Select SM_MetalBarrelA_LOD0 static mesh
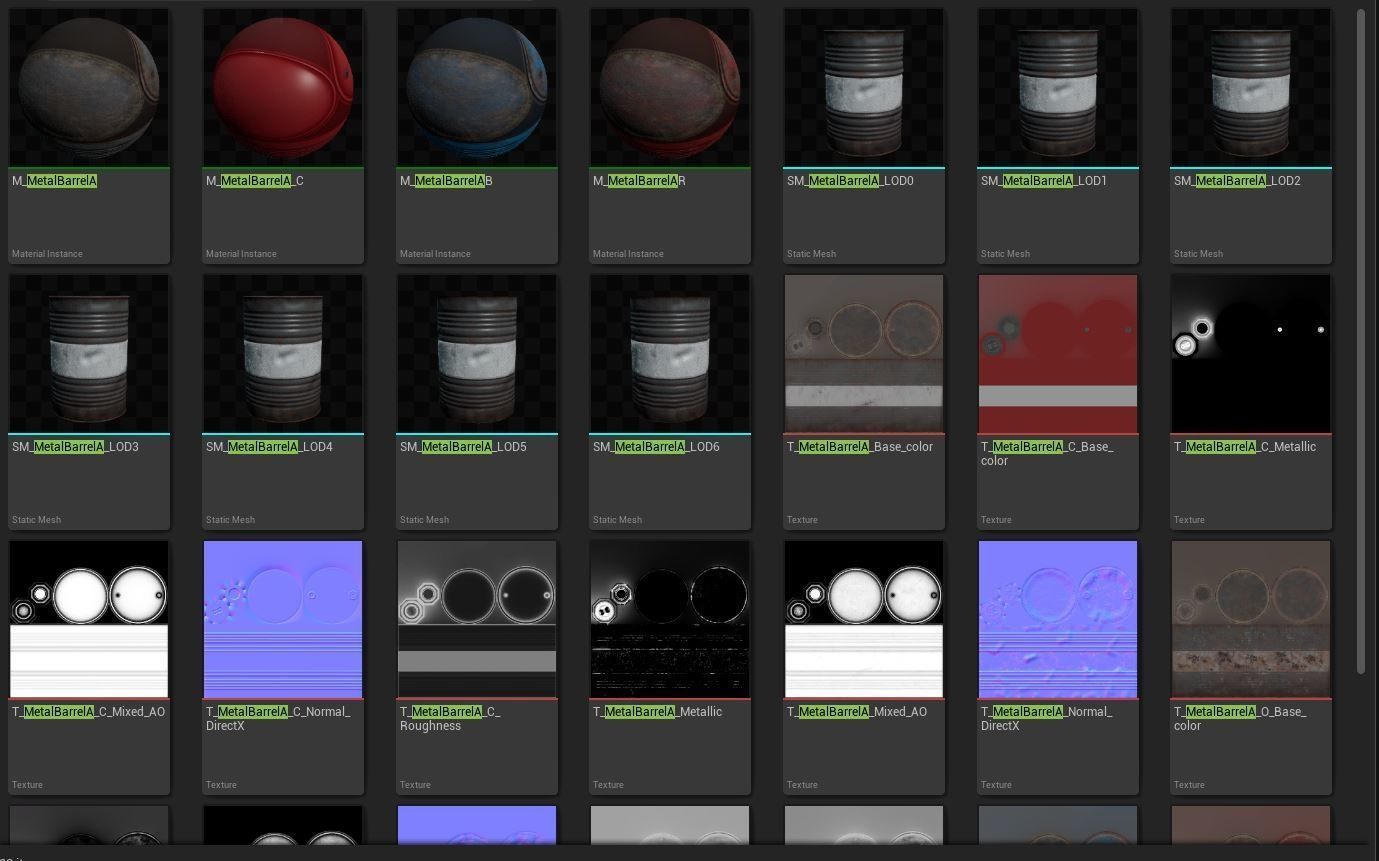Viewport: 1379px width, 861px height. (x=864, y=136)
